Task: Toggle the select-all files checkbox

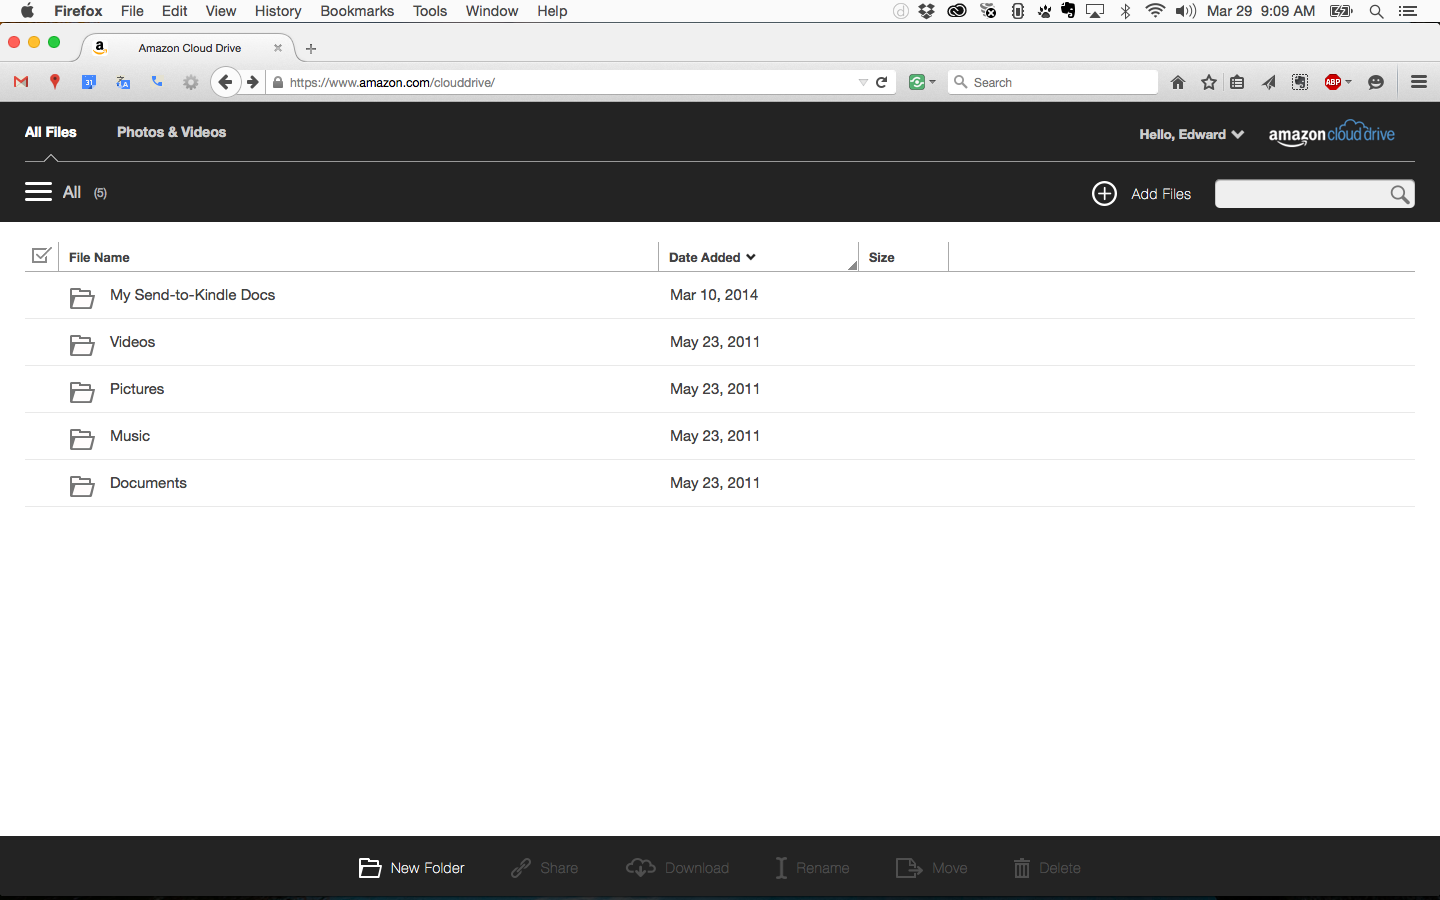Action: 41,256
